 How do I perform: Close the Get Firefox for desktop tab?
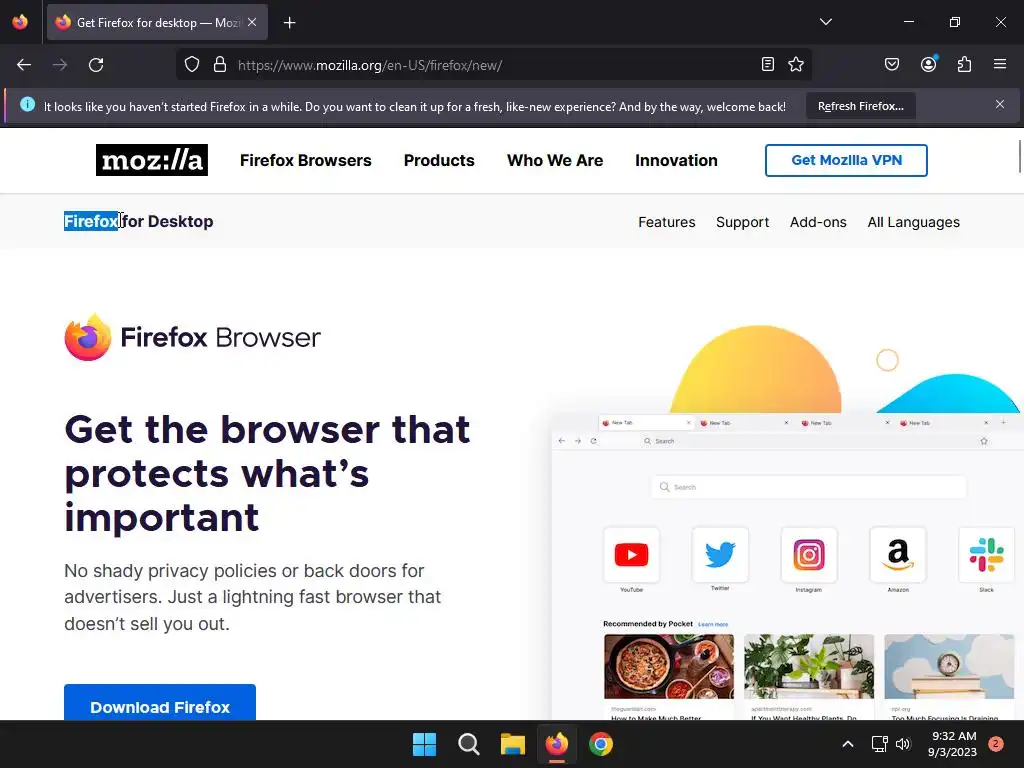point(252,22)
